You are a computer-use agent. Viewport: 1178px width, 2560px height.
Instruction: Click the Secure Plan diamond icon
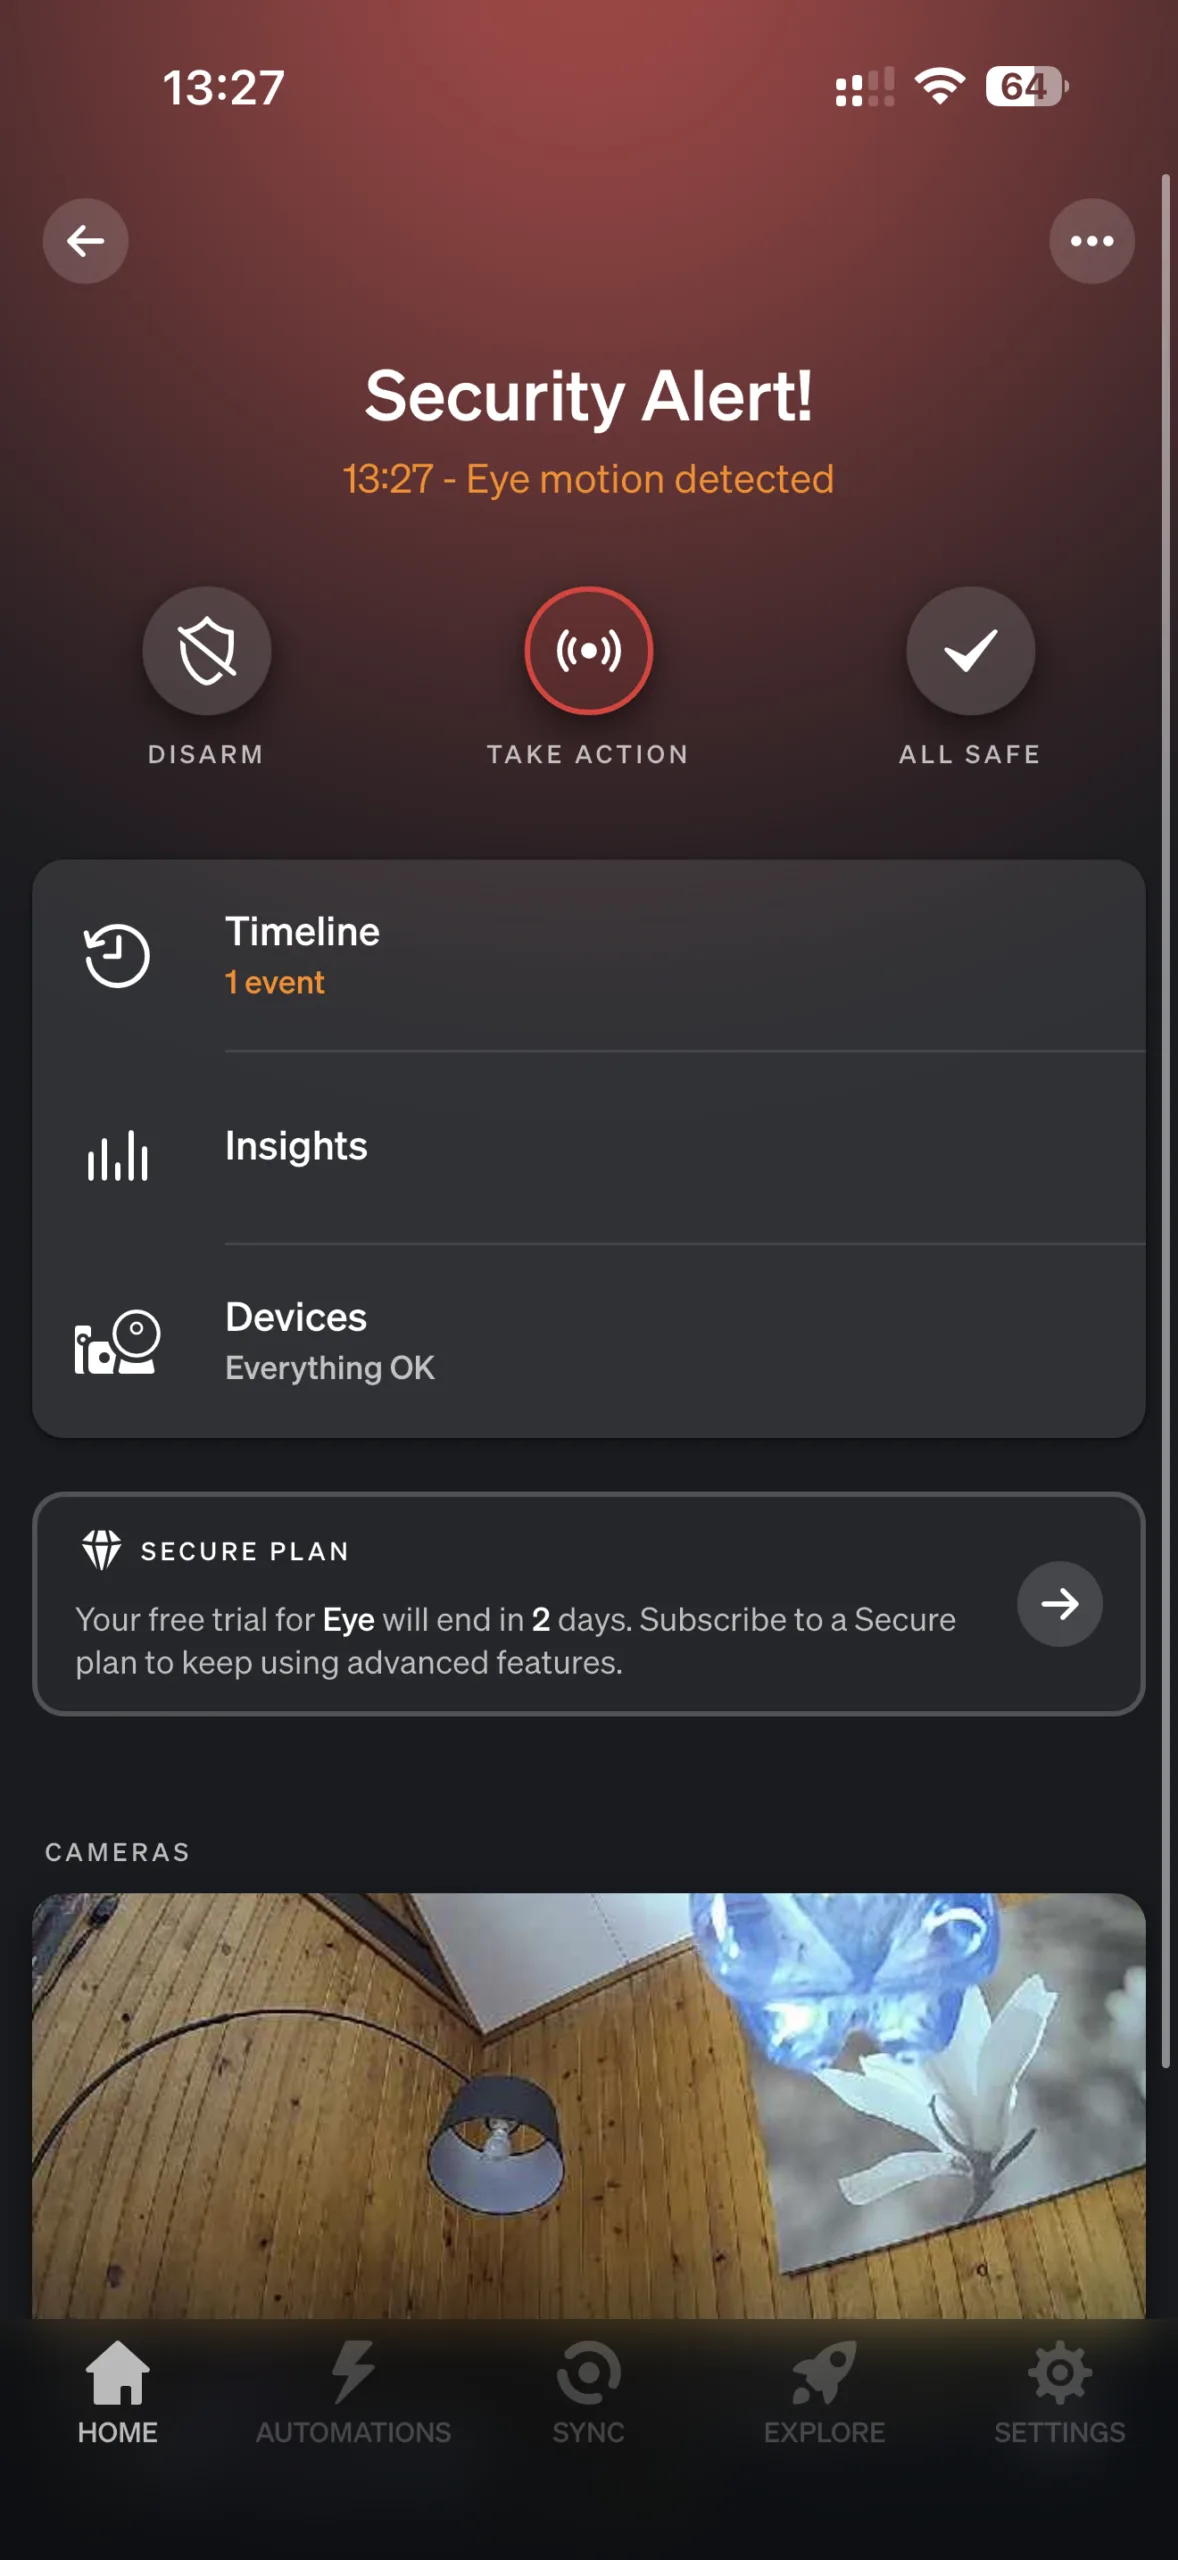(x=101, y=1550)
